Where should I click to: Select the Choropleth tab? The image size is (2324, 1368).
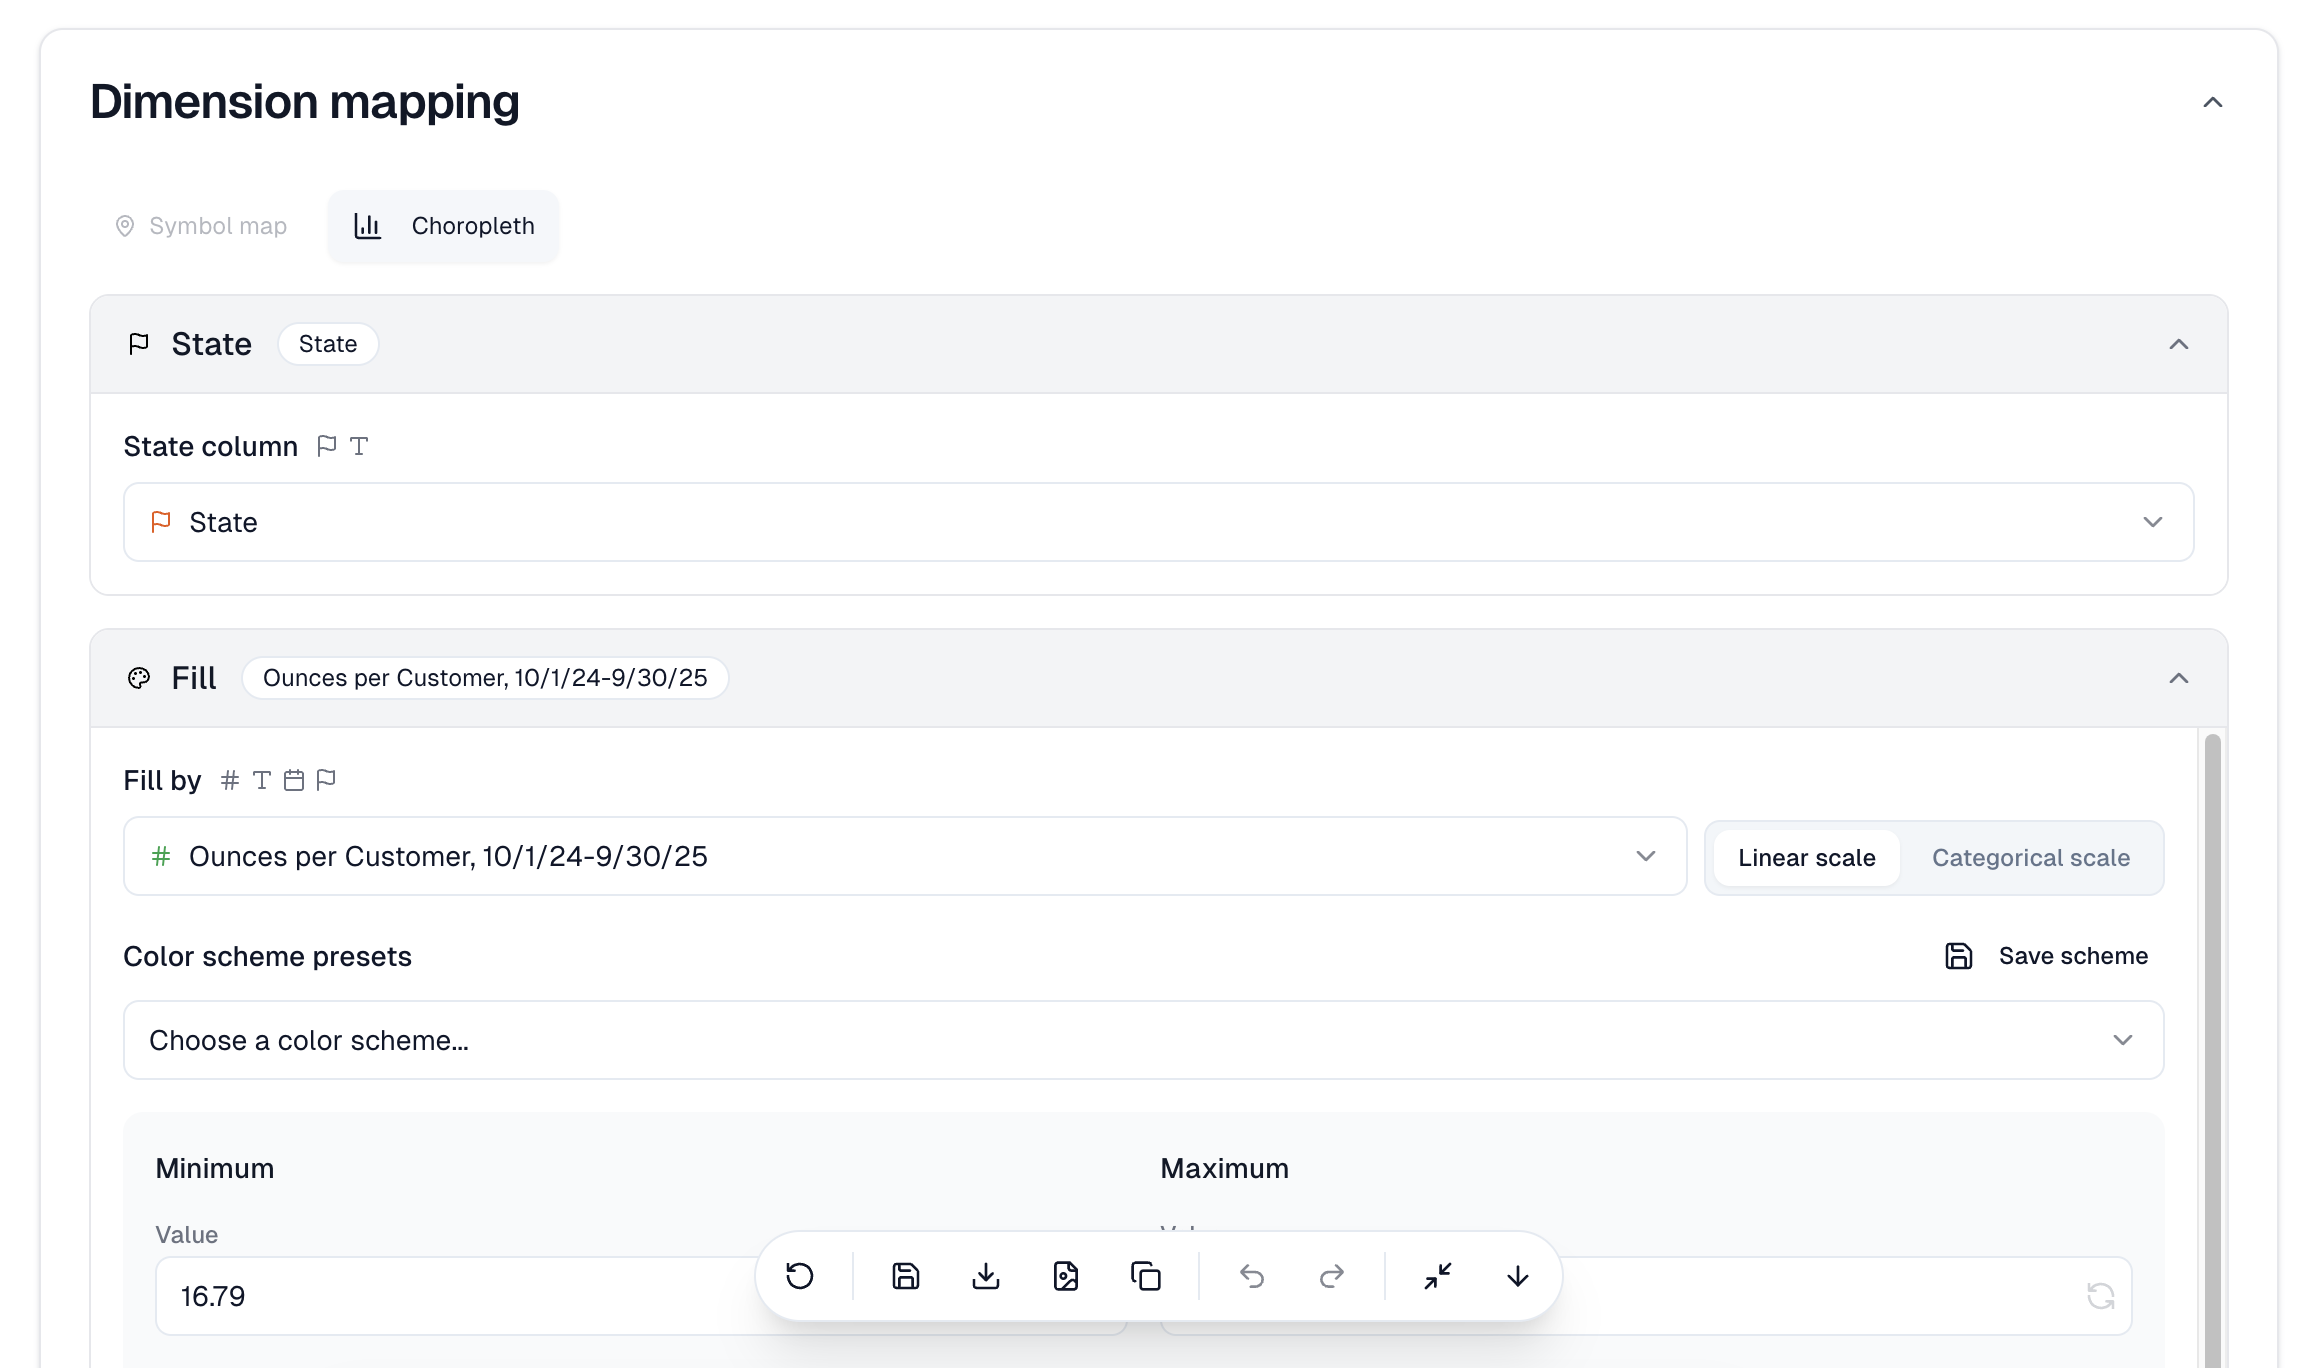coord(444,226)
